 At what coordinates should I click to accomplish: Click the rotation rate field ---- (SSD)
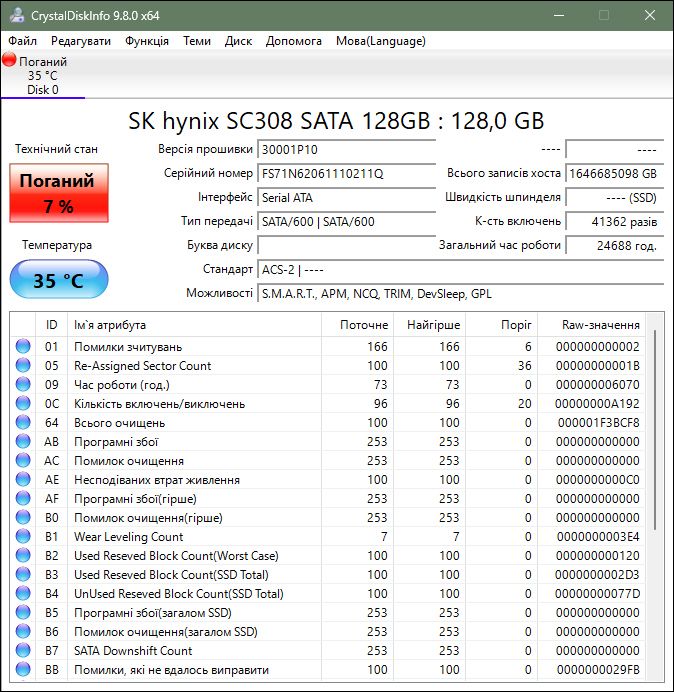click(x=614, y=197)
